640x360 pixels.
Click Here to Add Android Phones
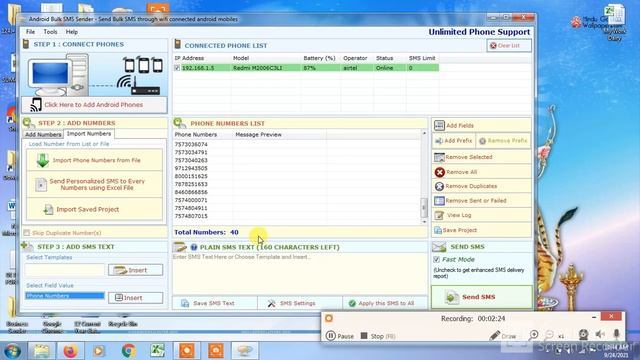[94, 105]
